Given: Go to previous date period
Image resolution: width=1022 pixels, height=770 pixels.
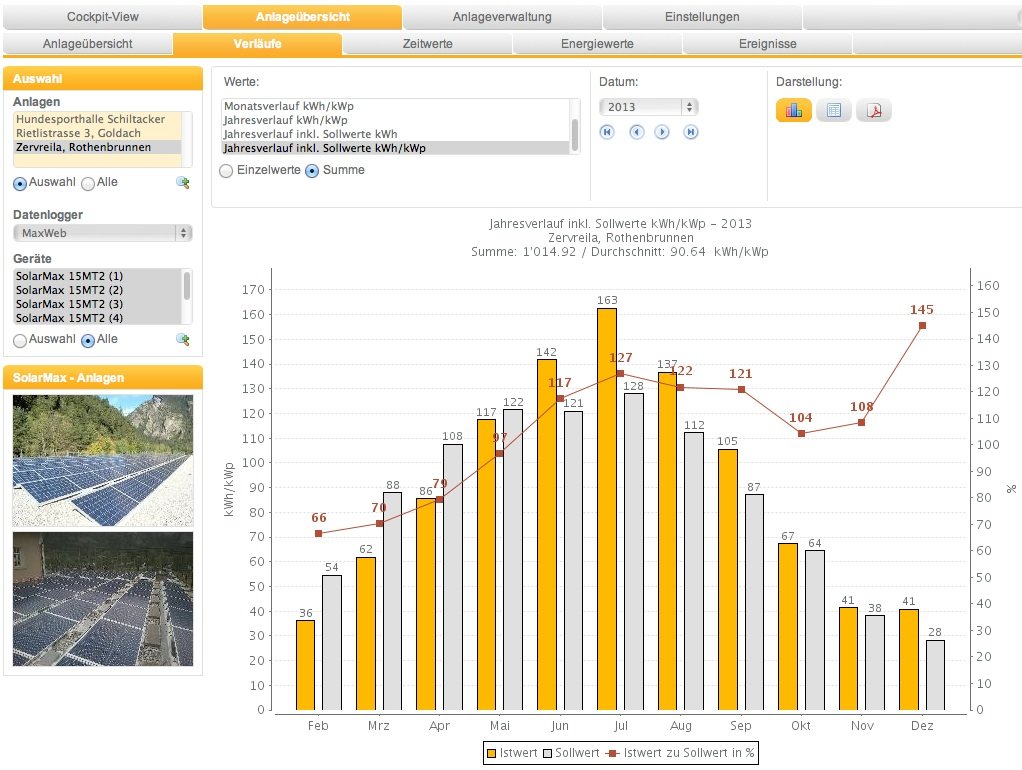Looking at the screenshot, I should coord(637,132).
